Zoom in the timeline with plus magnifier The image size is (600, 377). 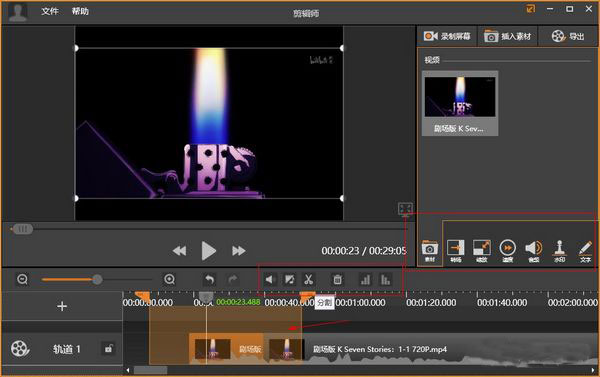[169, 279]
